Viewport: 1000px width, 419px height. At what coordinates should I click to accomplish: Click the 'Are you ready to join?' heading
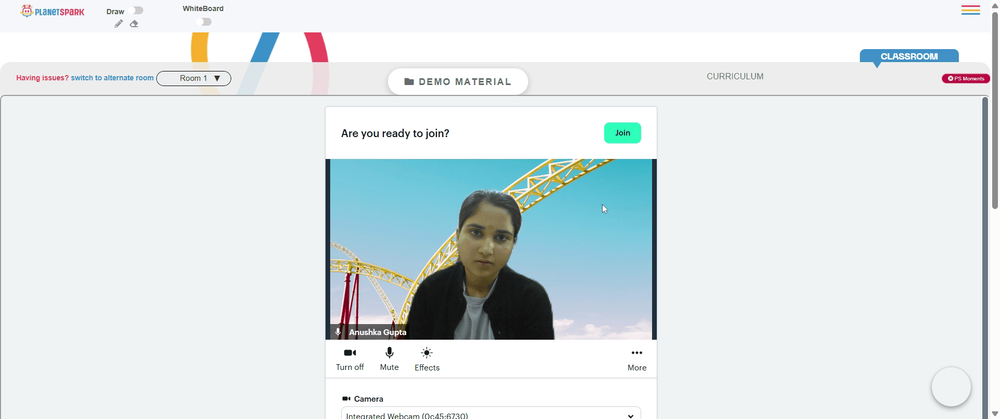(395, 133)
